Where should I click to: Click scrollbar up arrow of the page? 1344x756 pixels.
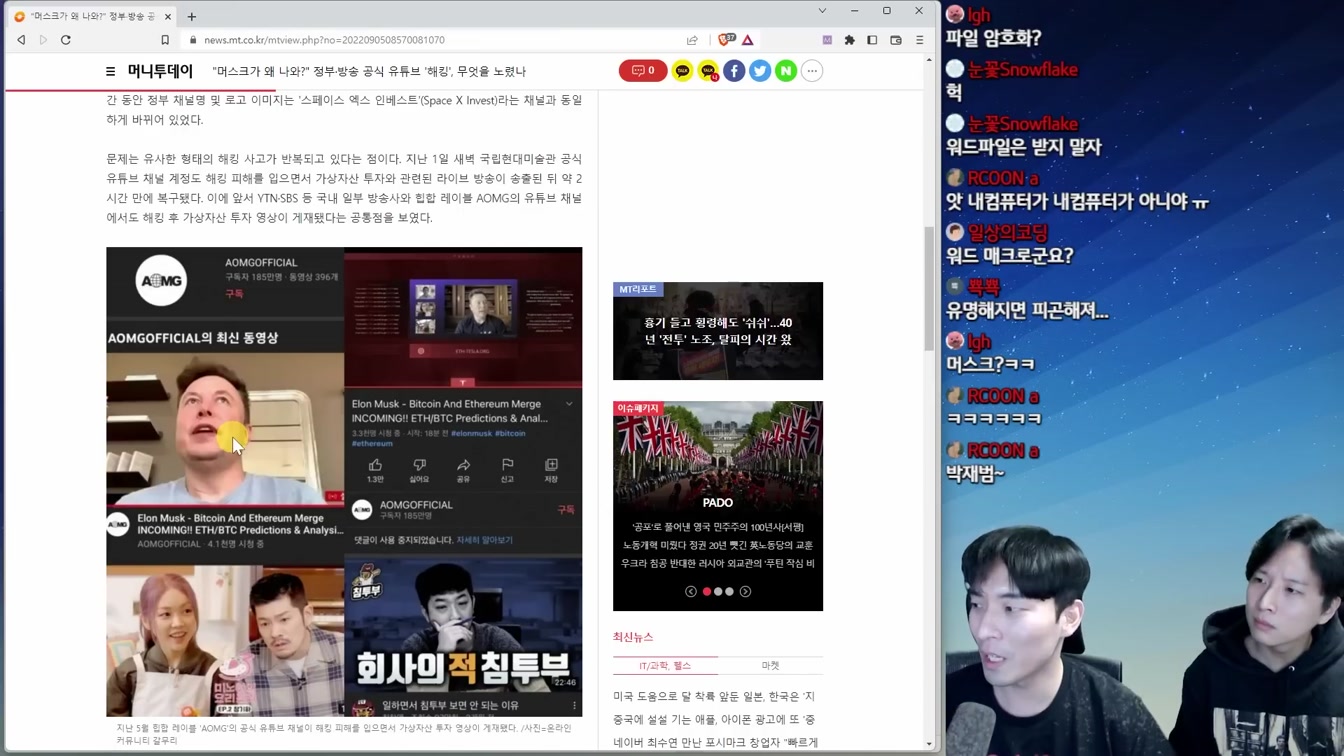(x=929, y=60)
